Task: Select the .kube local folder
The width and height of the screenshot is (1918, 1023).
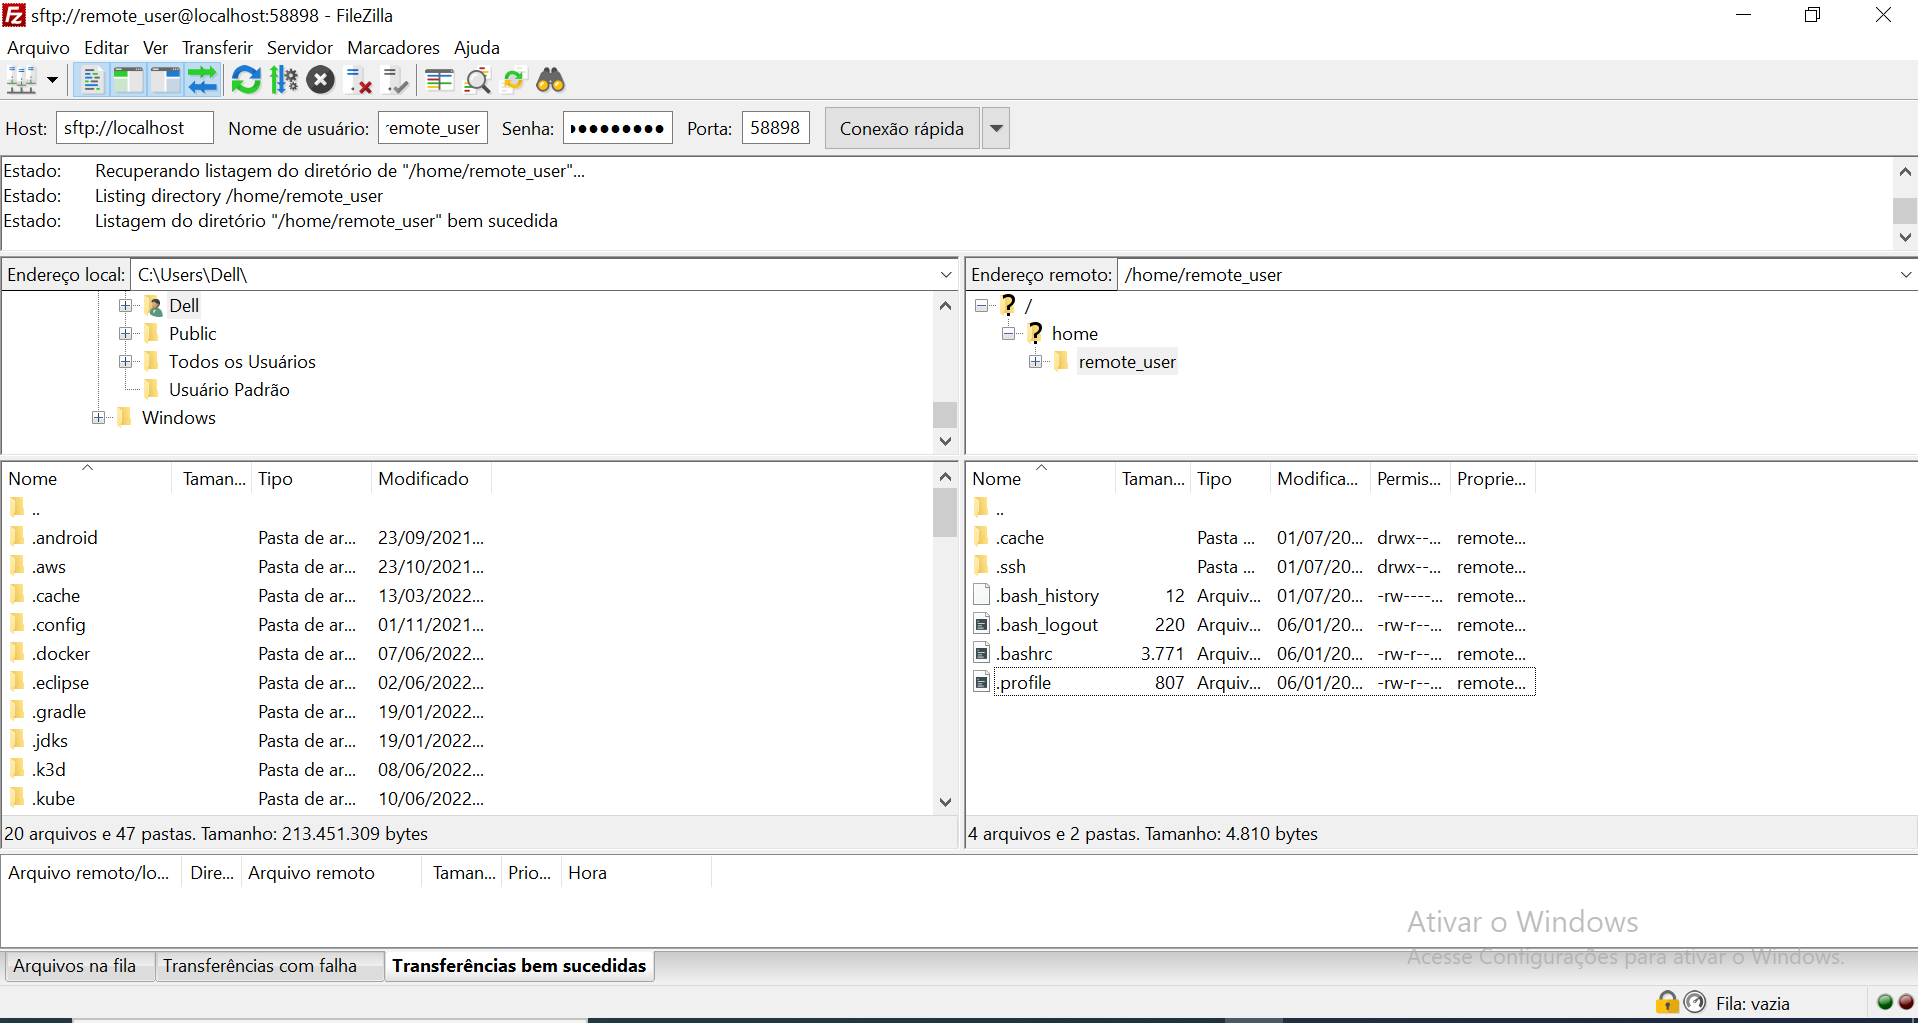Action: (53, 799)
